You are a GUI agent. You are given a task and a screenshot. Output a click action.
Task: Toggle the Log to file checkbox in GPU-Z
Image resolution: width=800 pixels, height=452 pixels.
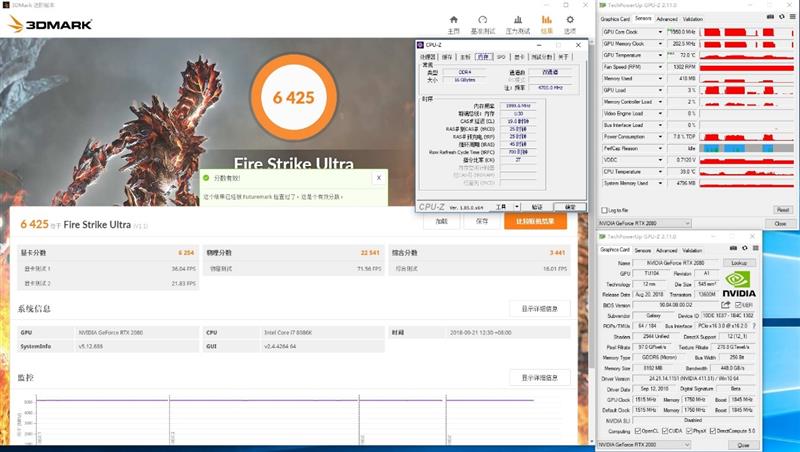tap(605, 210)
